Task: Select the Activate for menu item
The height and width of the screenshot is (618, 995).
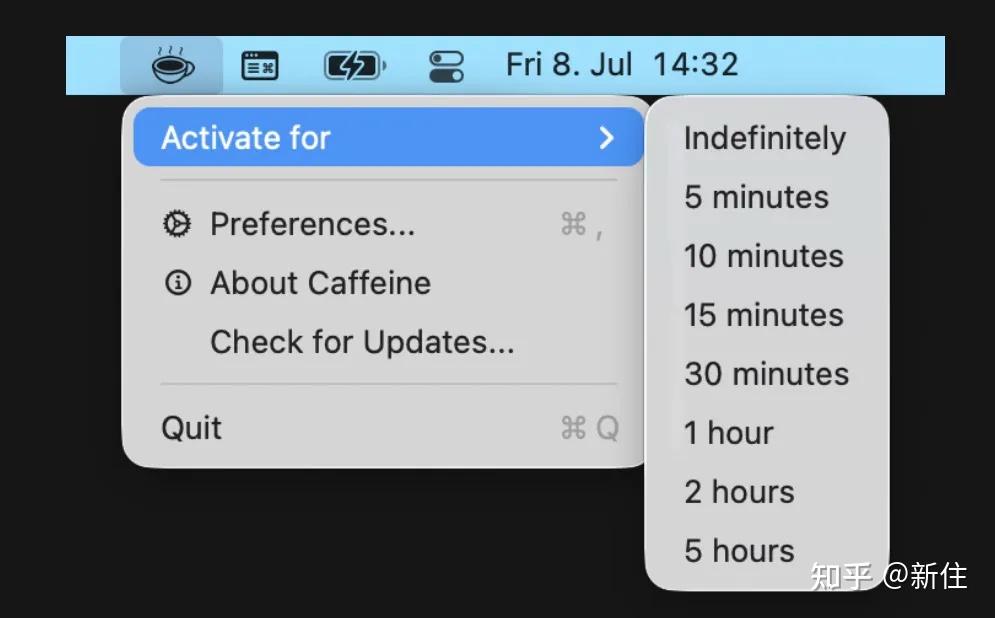Action: pos(388,137)
